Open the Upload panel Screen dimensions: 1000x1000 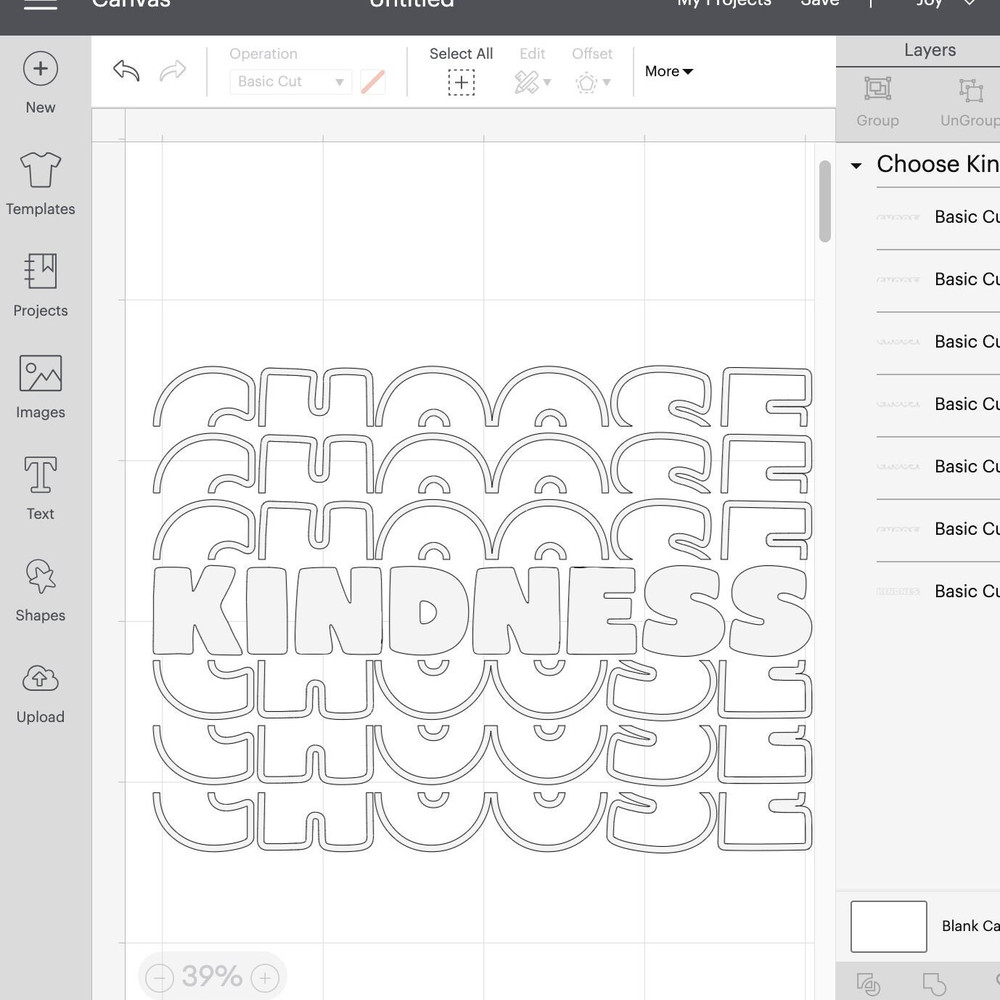[x=40, y=692]
